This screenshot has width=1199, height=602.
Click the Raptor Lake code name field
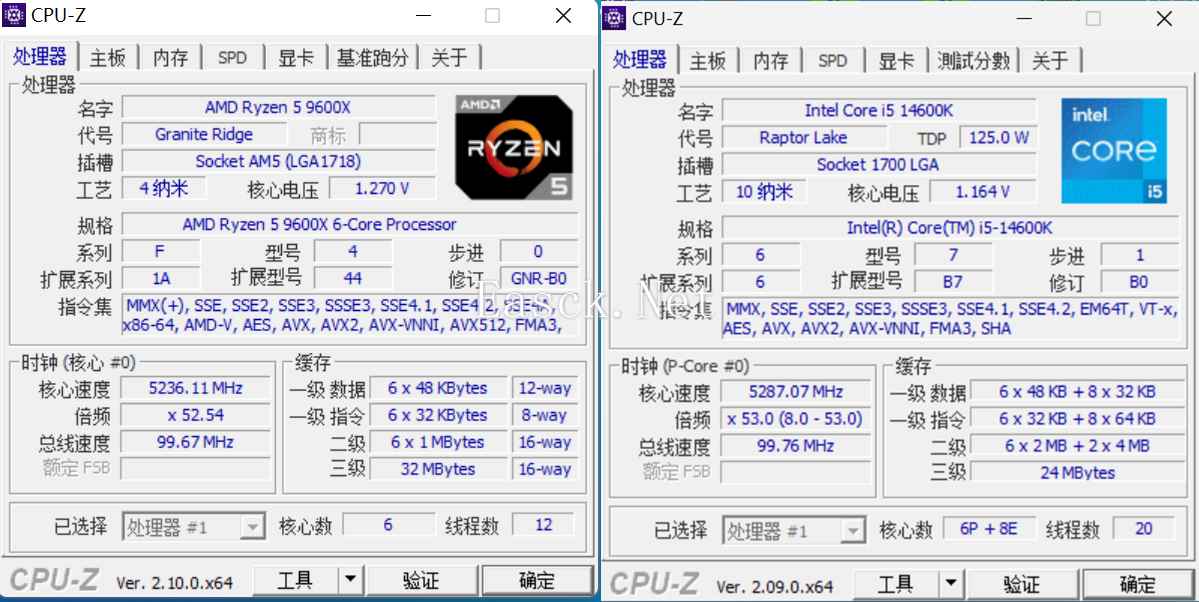(804, 138)
